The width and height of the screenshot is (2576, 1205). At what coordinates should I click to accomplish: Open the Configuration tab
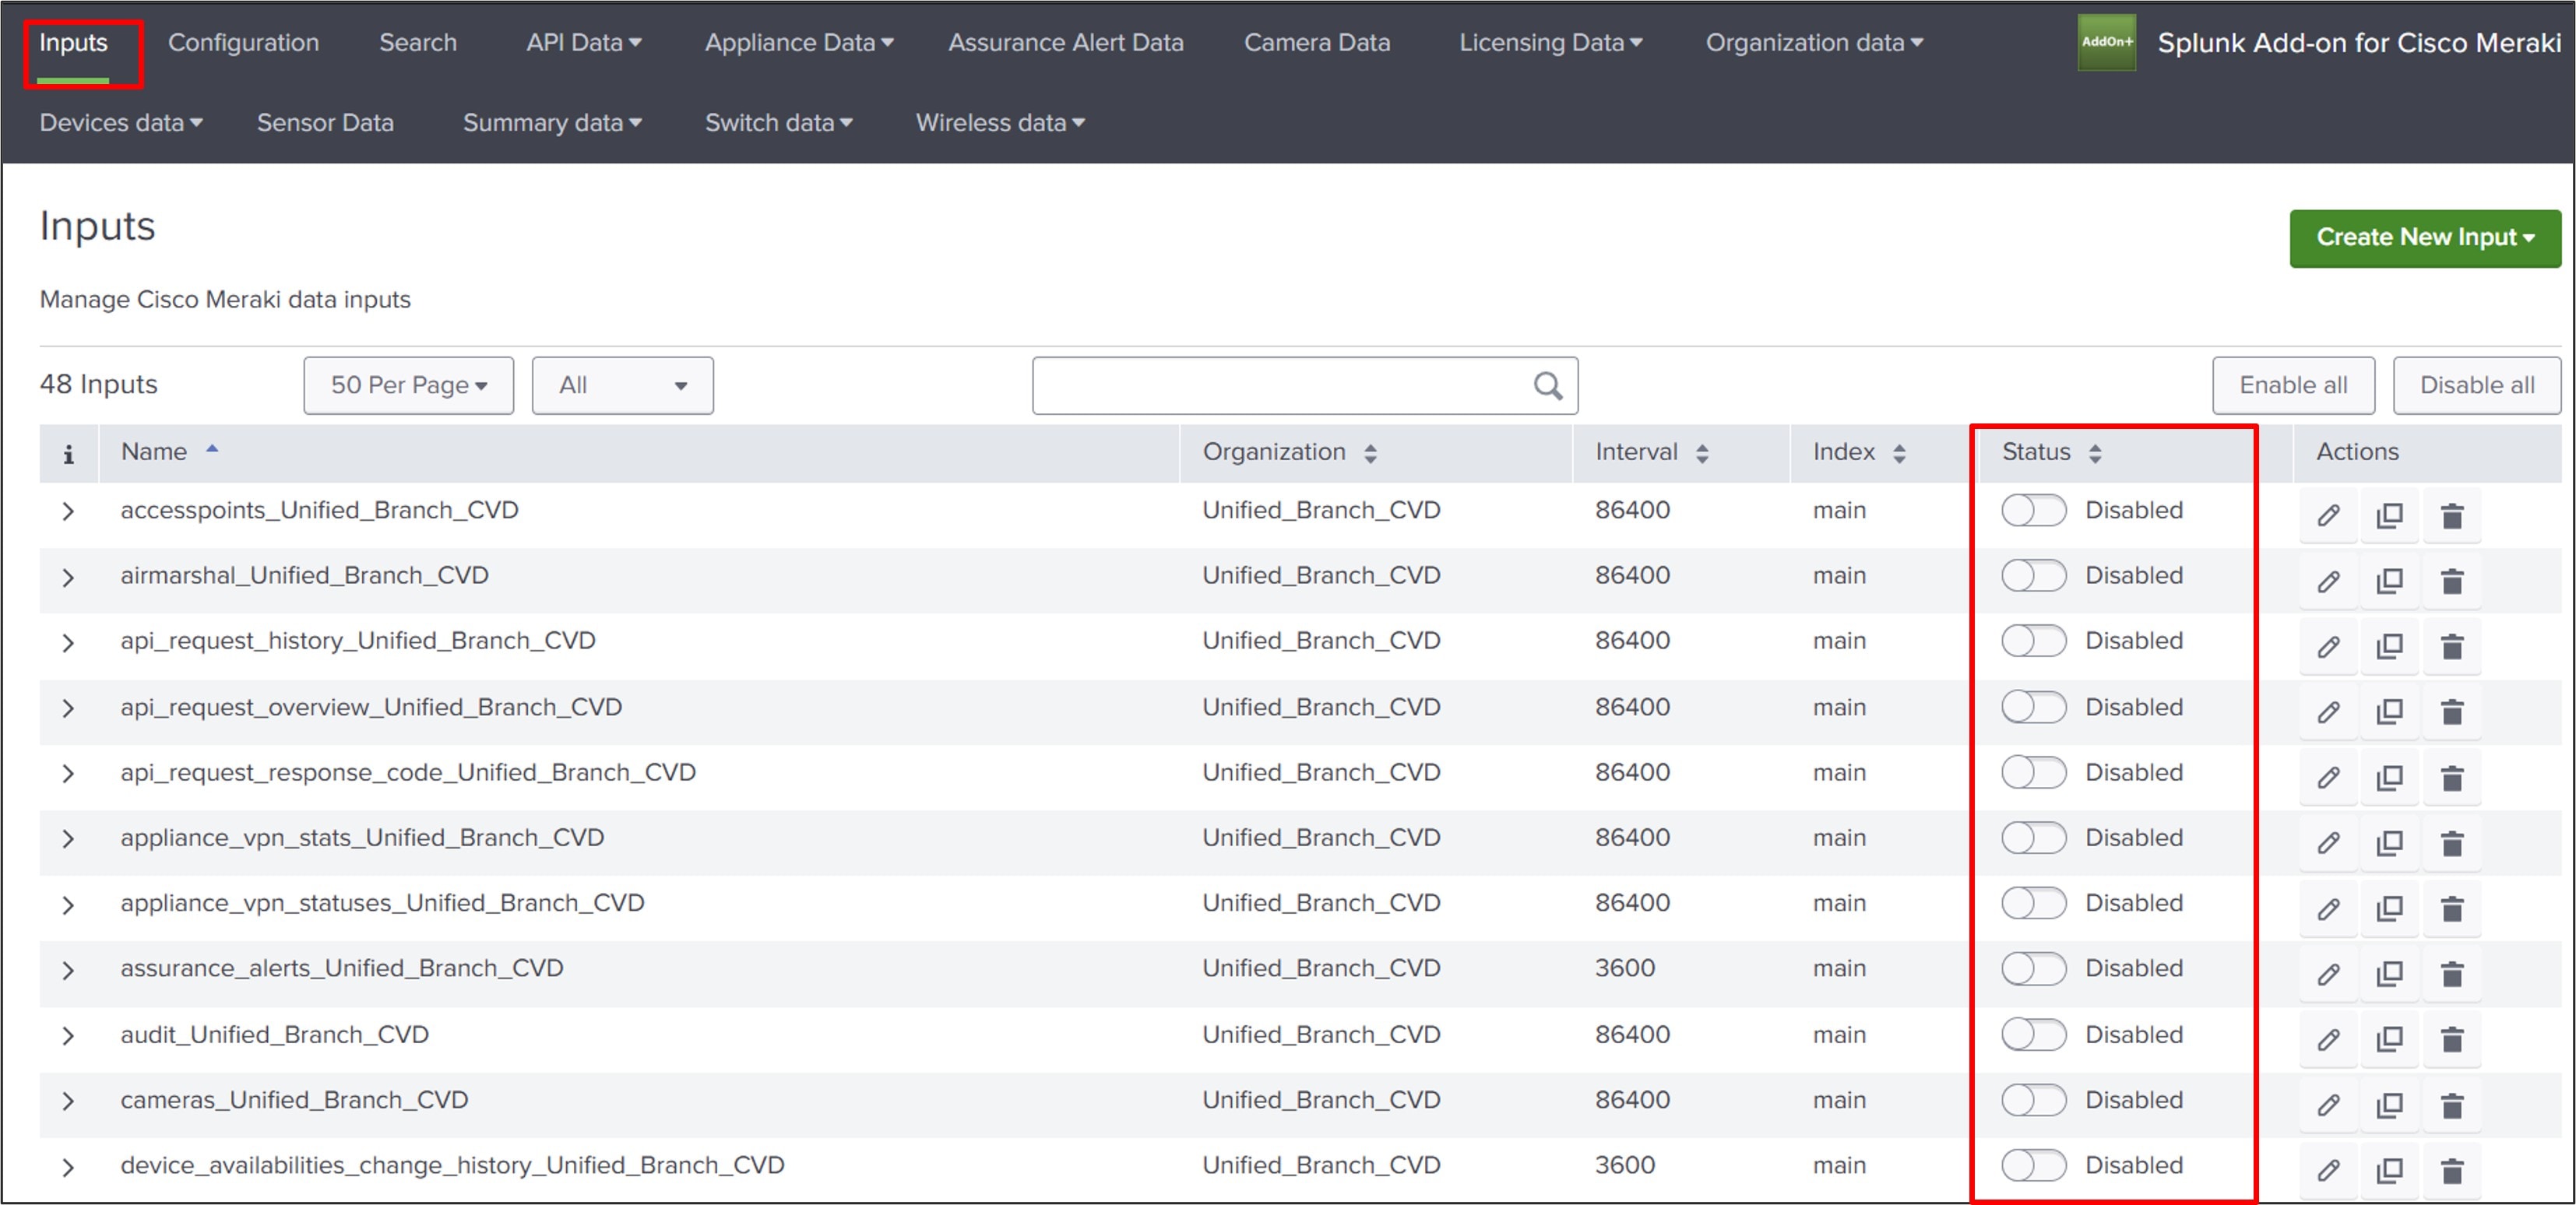click(x=243, y=43)
